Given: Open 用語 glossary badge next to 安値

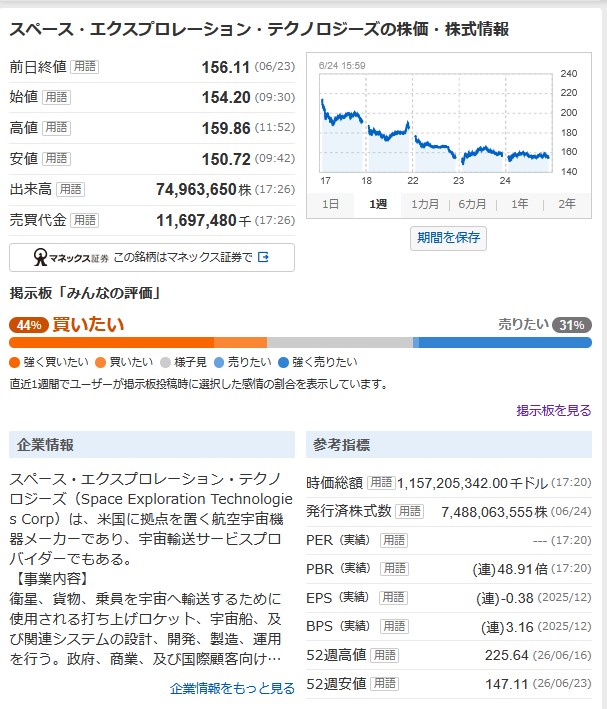Looking at the screenshot, I should coord(56,159).
